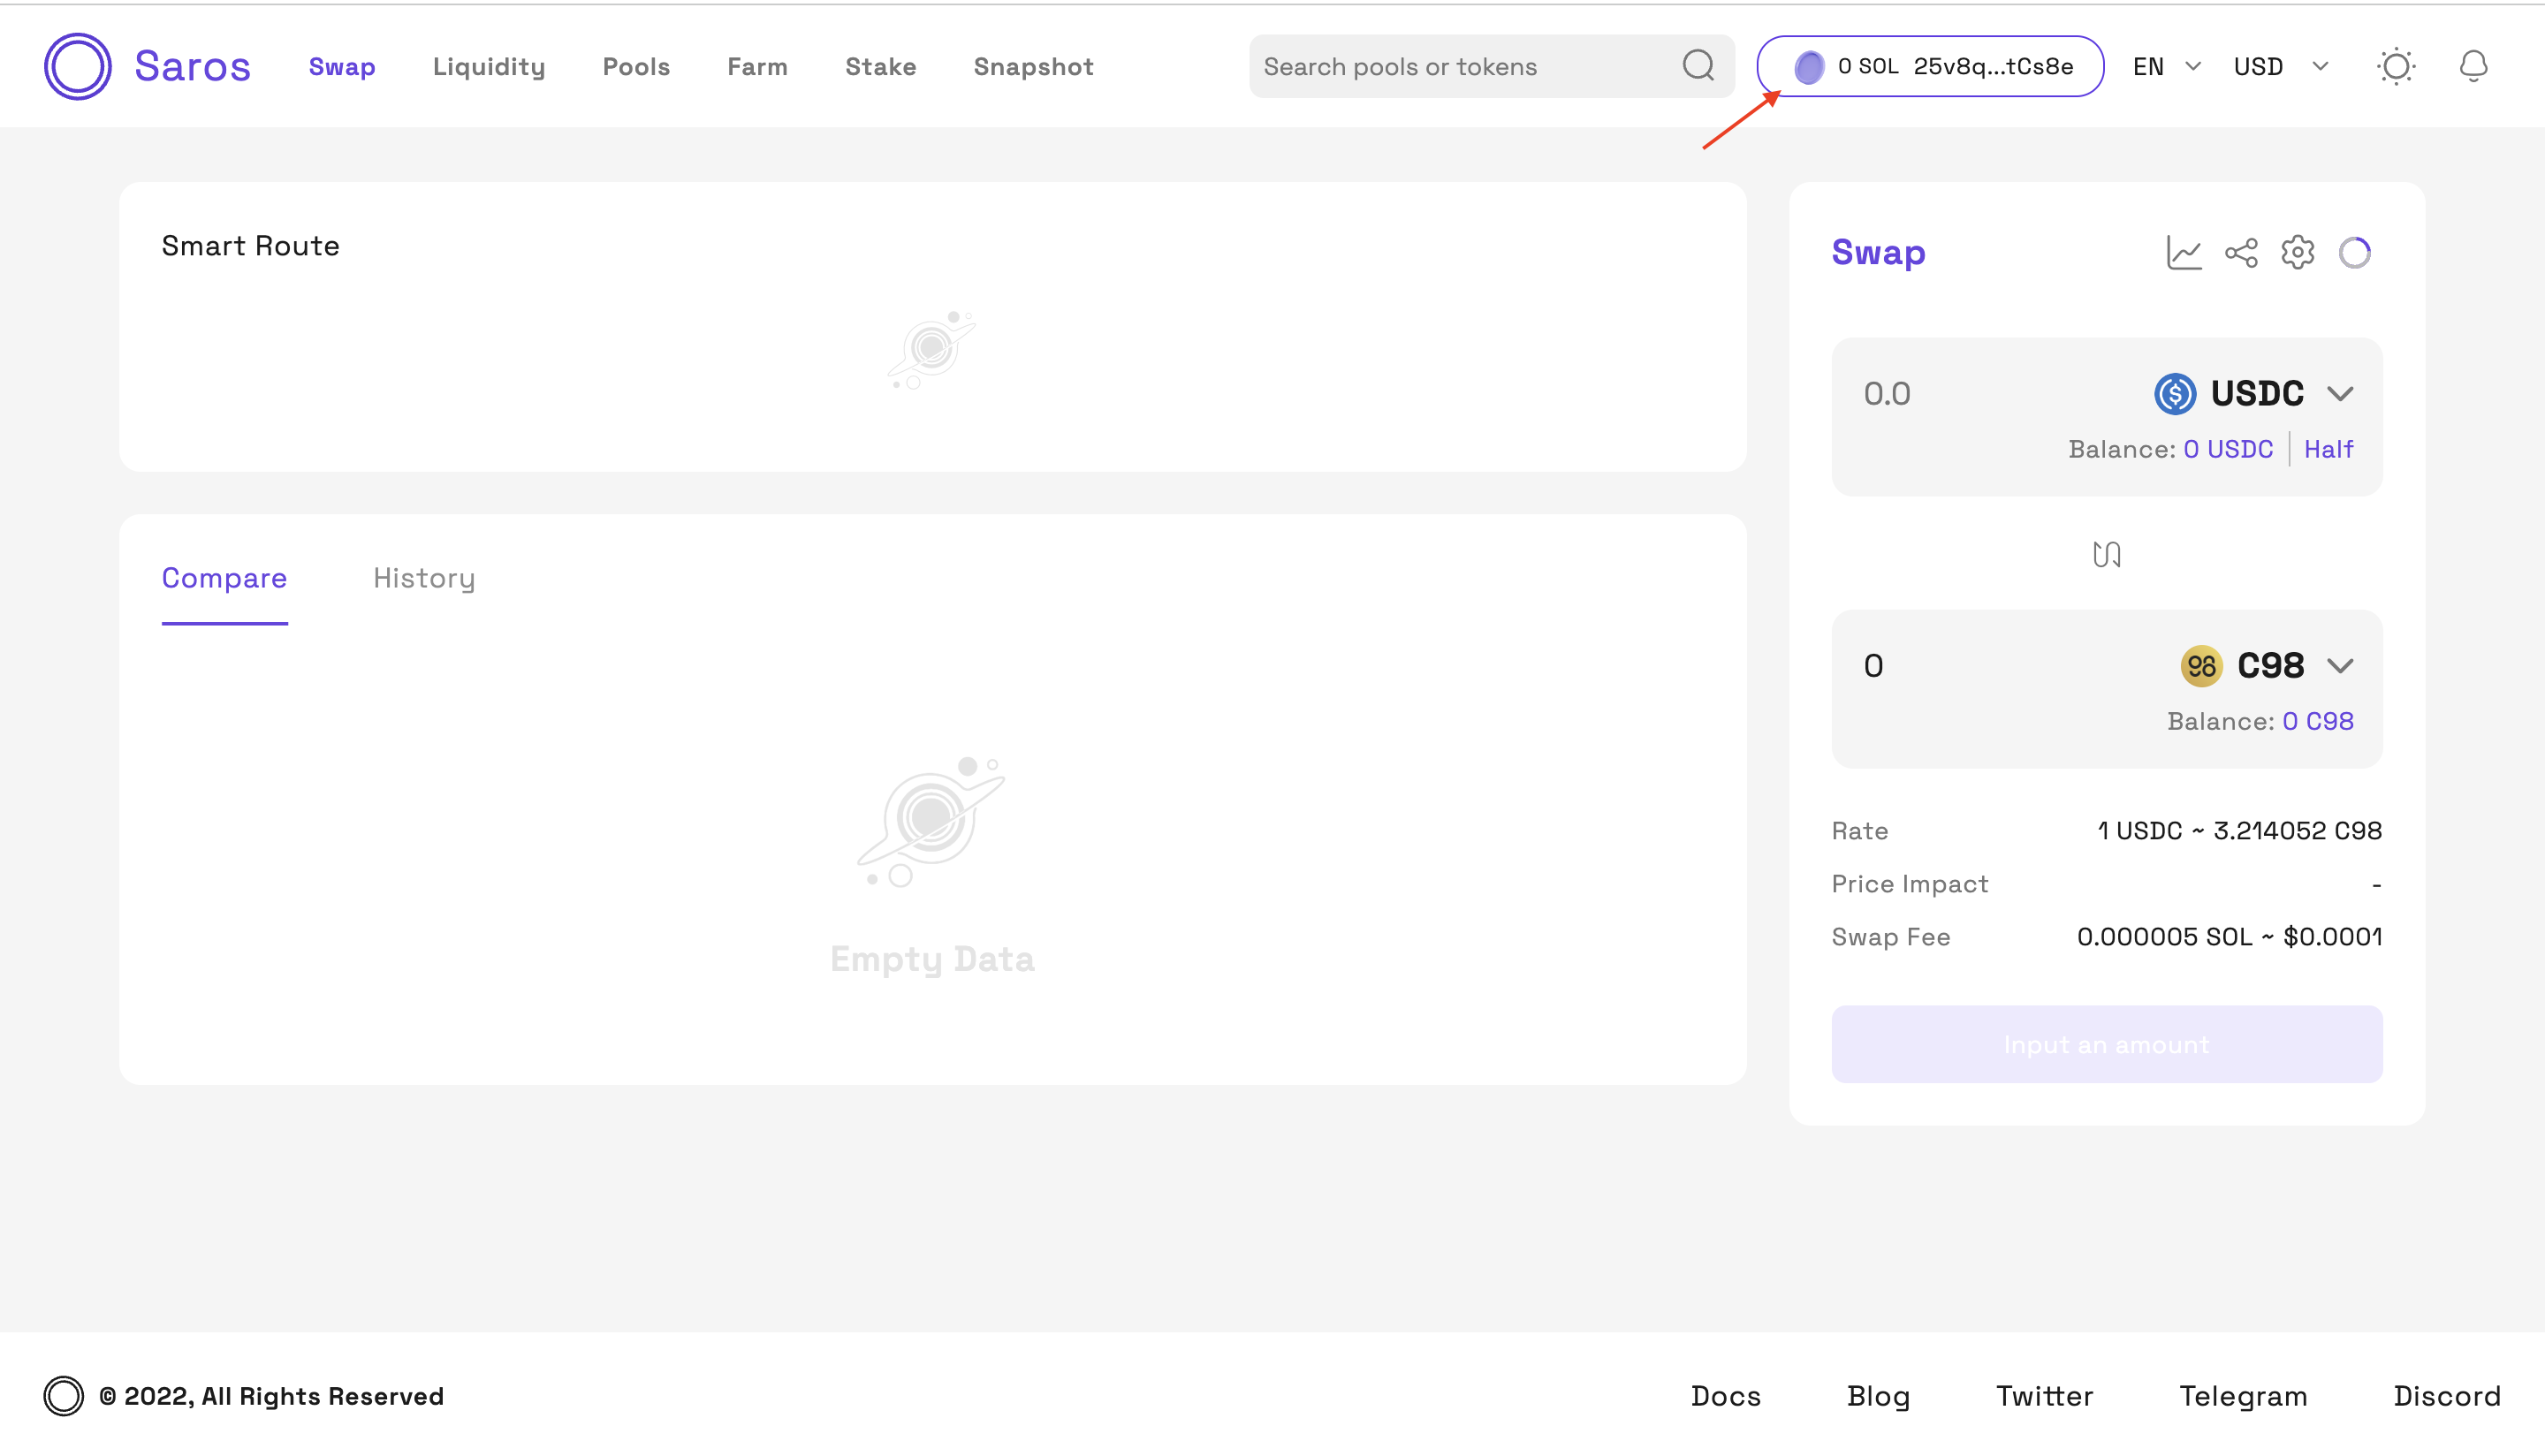Click the search magnifier icon
2545x1456 pixels.
(x=1698, y=66)
